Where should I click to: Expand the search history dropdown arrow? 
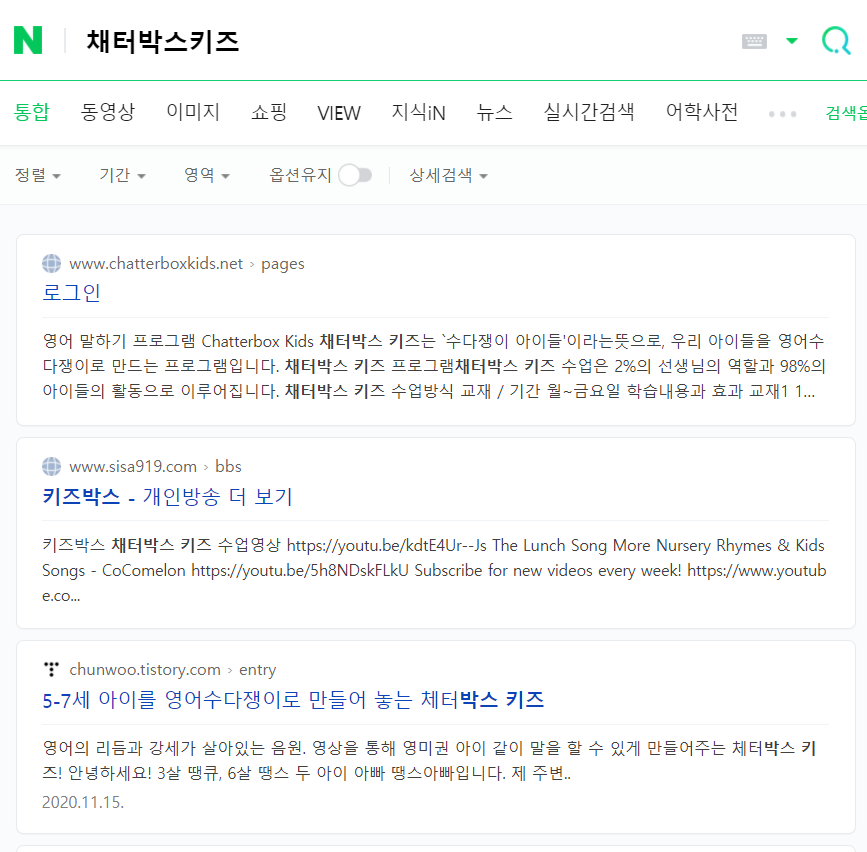[792, 40]
